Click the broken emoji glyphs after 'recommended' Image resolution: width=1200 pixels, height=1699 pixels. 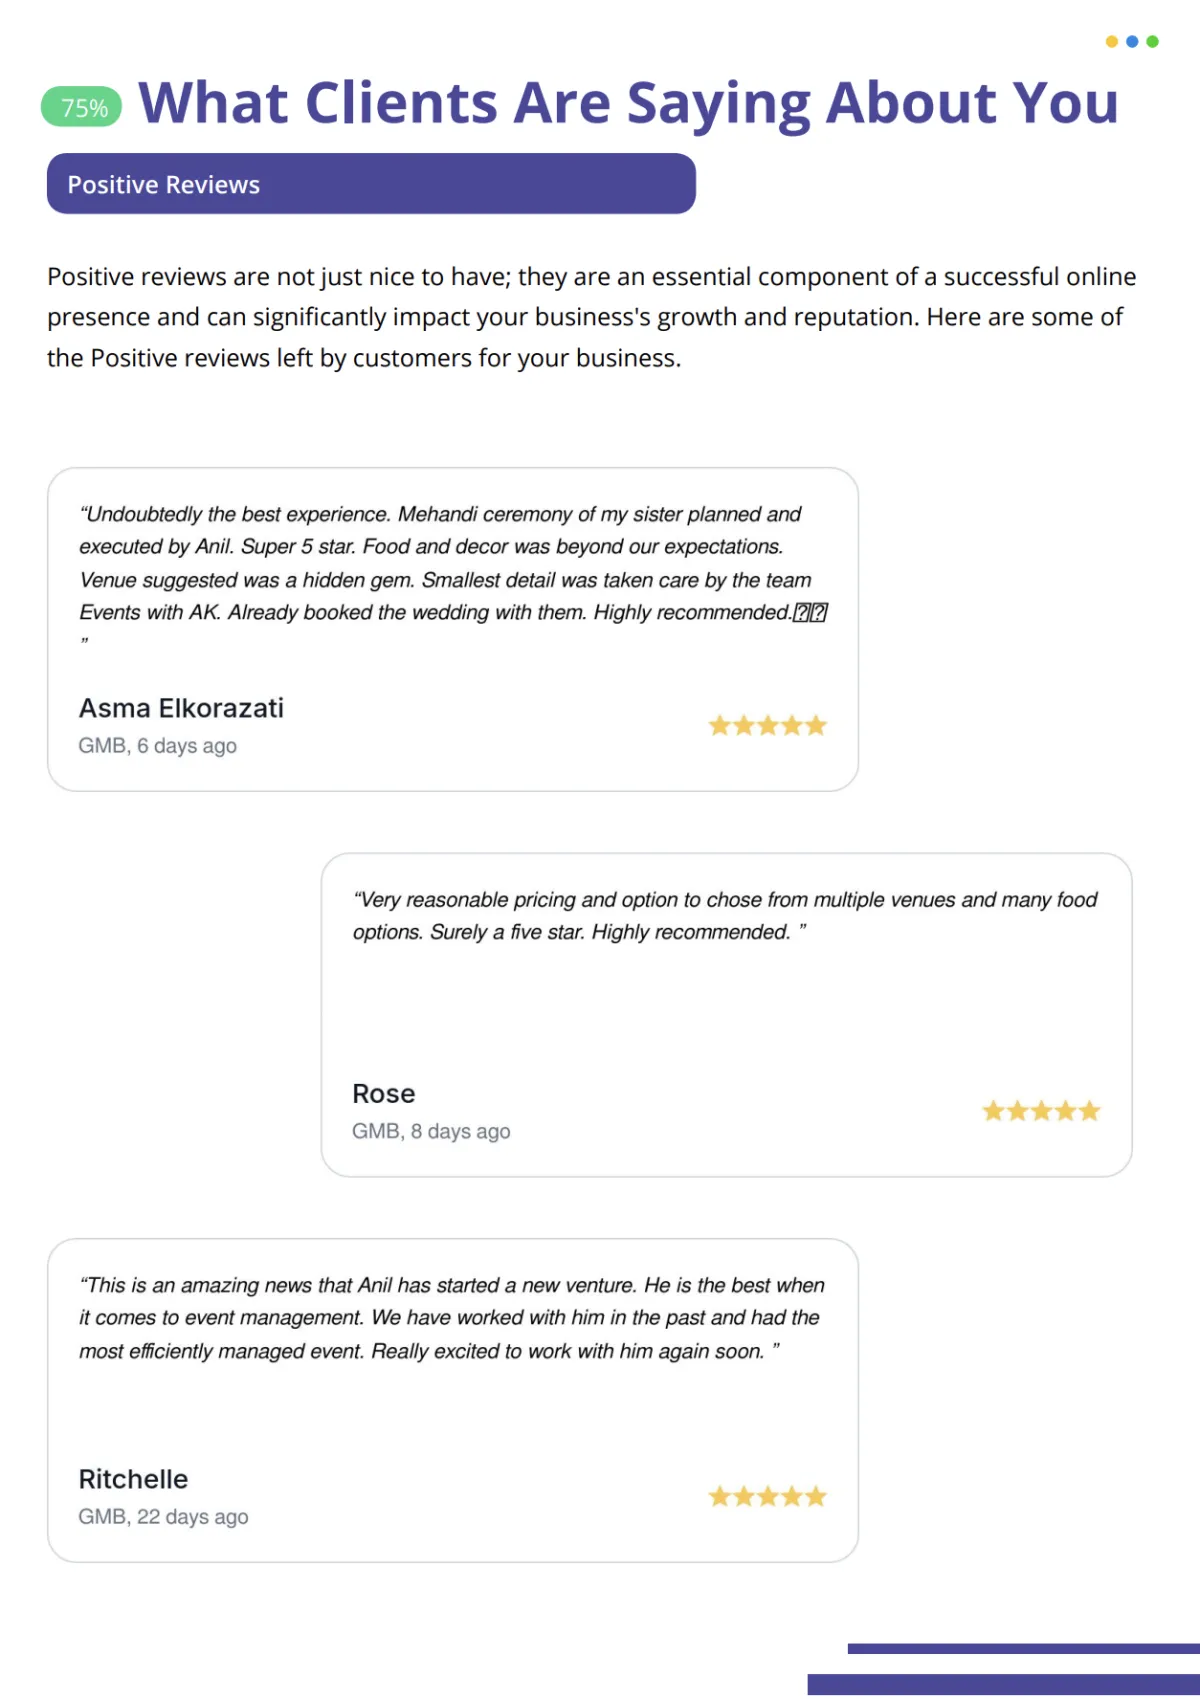pos(810,613)
